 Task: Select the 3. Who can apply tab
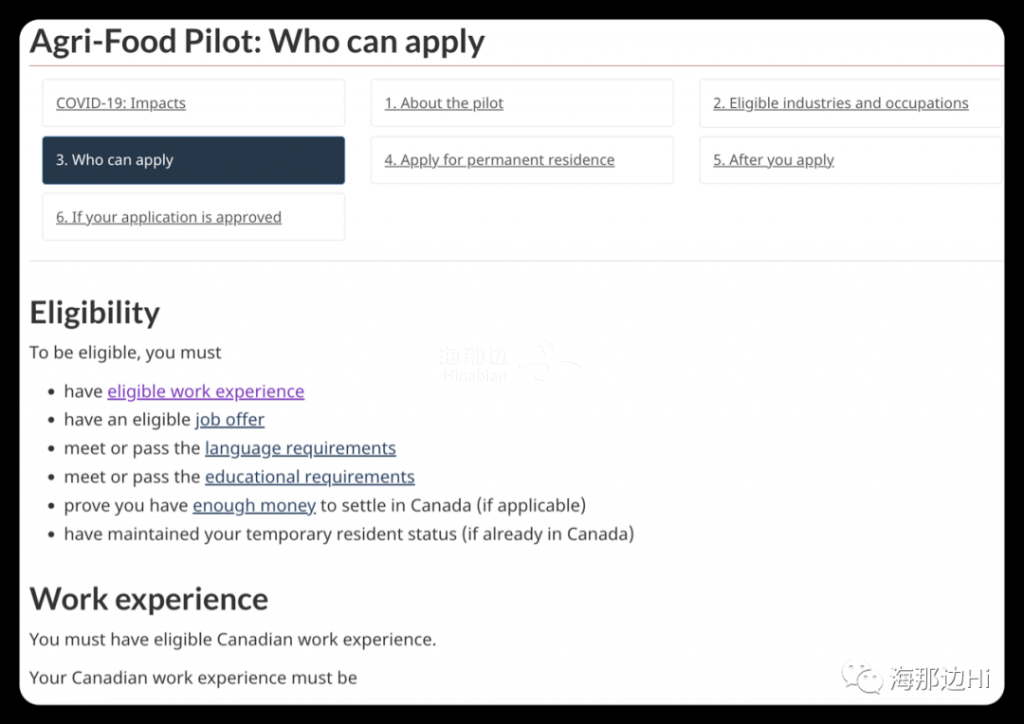pyautogui.click(x=193, y=160)
